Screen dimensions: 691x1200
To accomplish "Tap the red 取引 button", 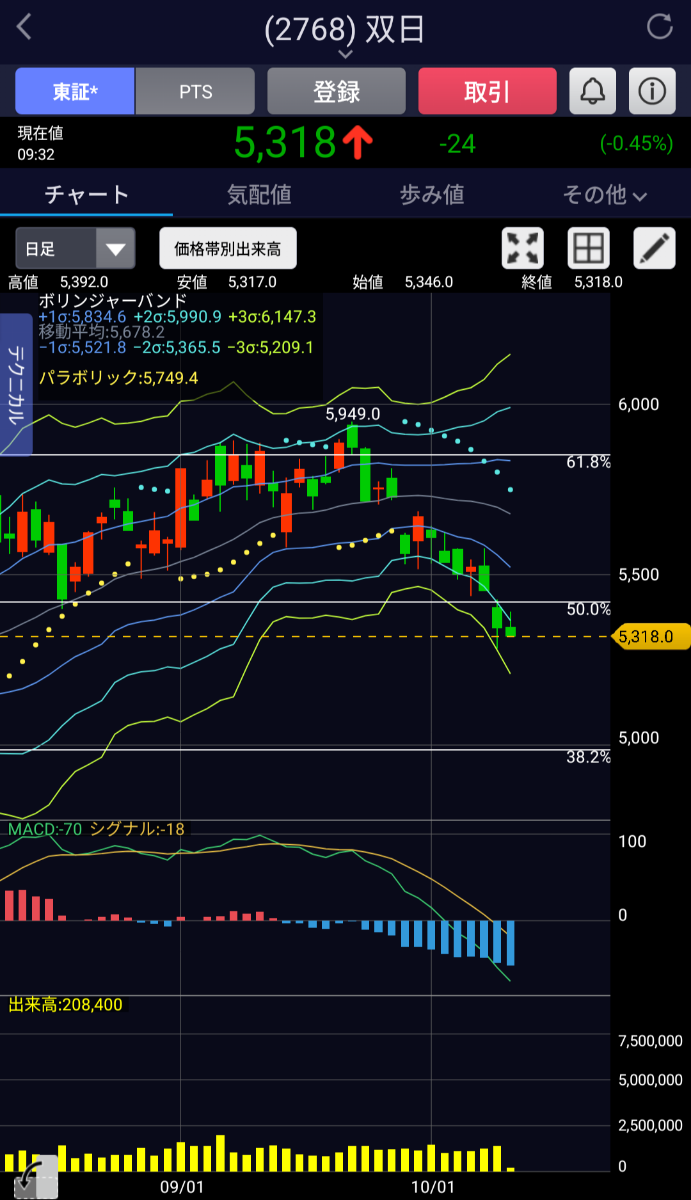I will [x=487, y=92].
